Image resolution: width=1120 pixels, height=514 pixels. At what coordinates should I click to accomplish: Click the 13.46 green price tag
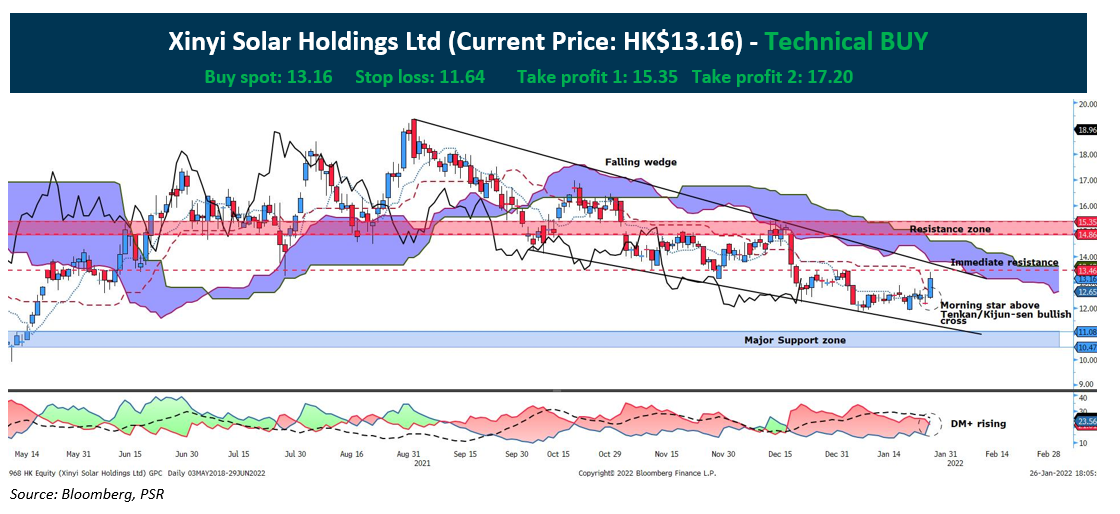(1087, 271)
